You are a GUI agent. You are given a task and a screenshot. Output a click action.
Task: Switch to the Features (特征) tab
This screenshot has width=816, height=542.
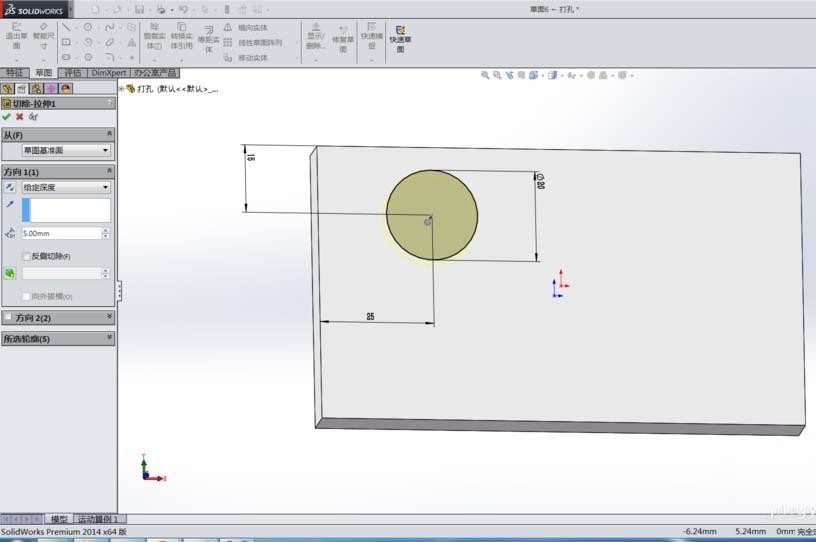[15, 73]
